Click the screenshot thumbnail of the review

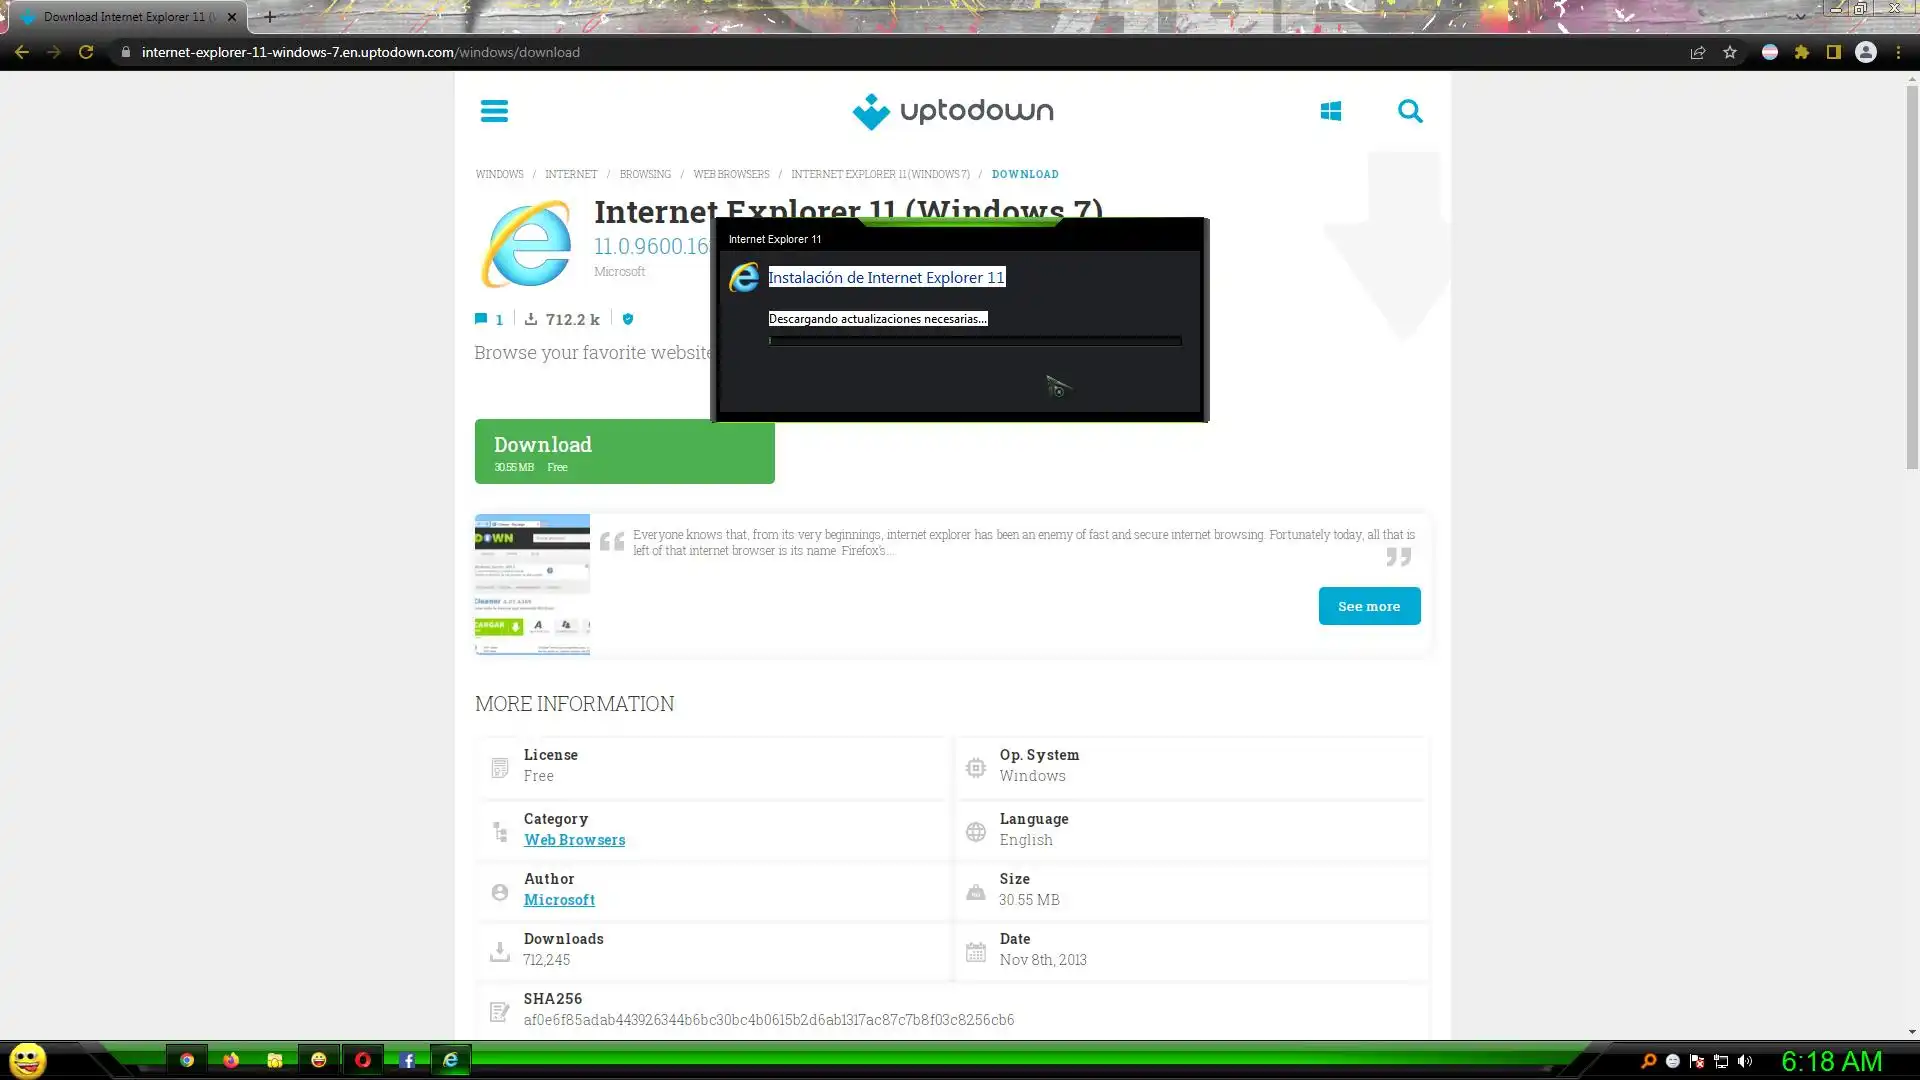click(x=532, y=585)
